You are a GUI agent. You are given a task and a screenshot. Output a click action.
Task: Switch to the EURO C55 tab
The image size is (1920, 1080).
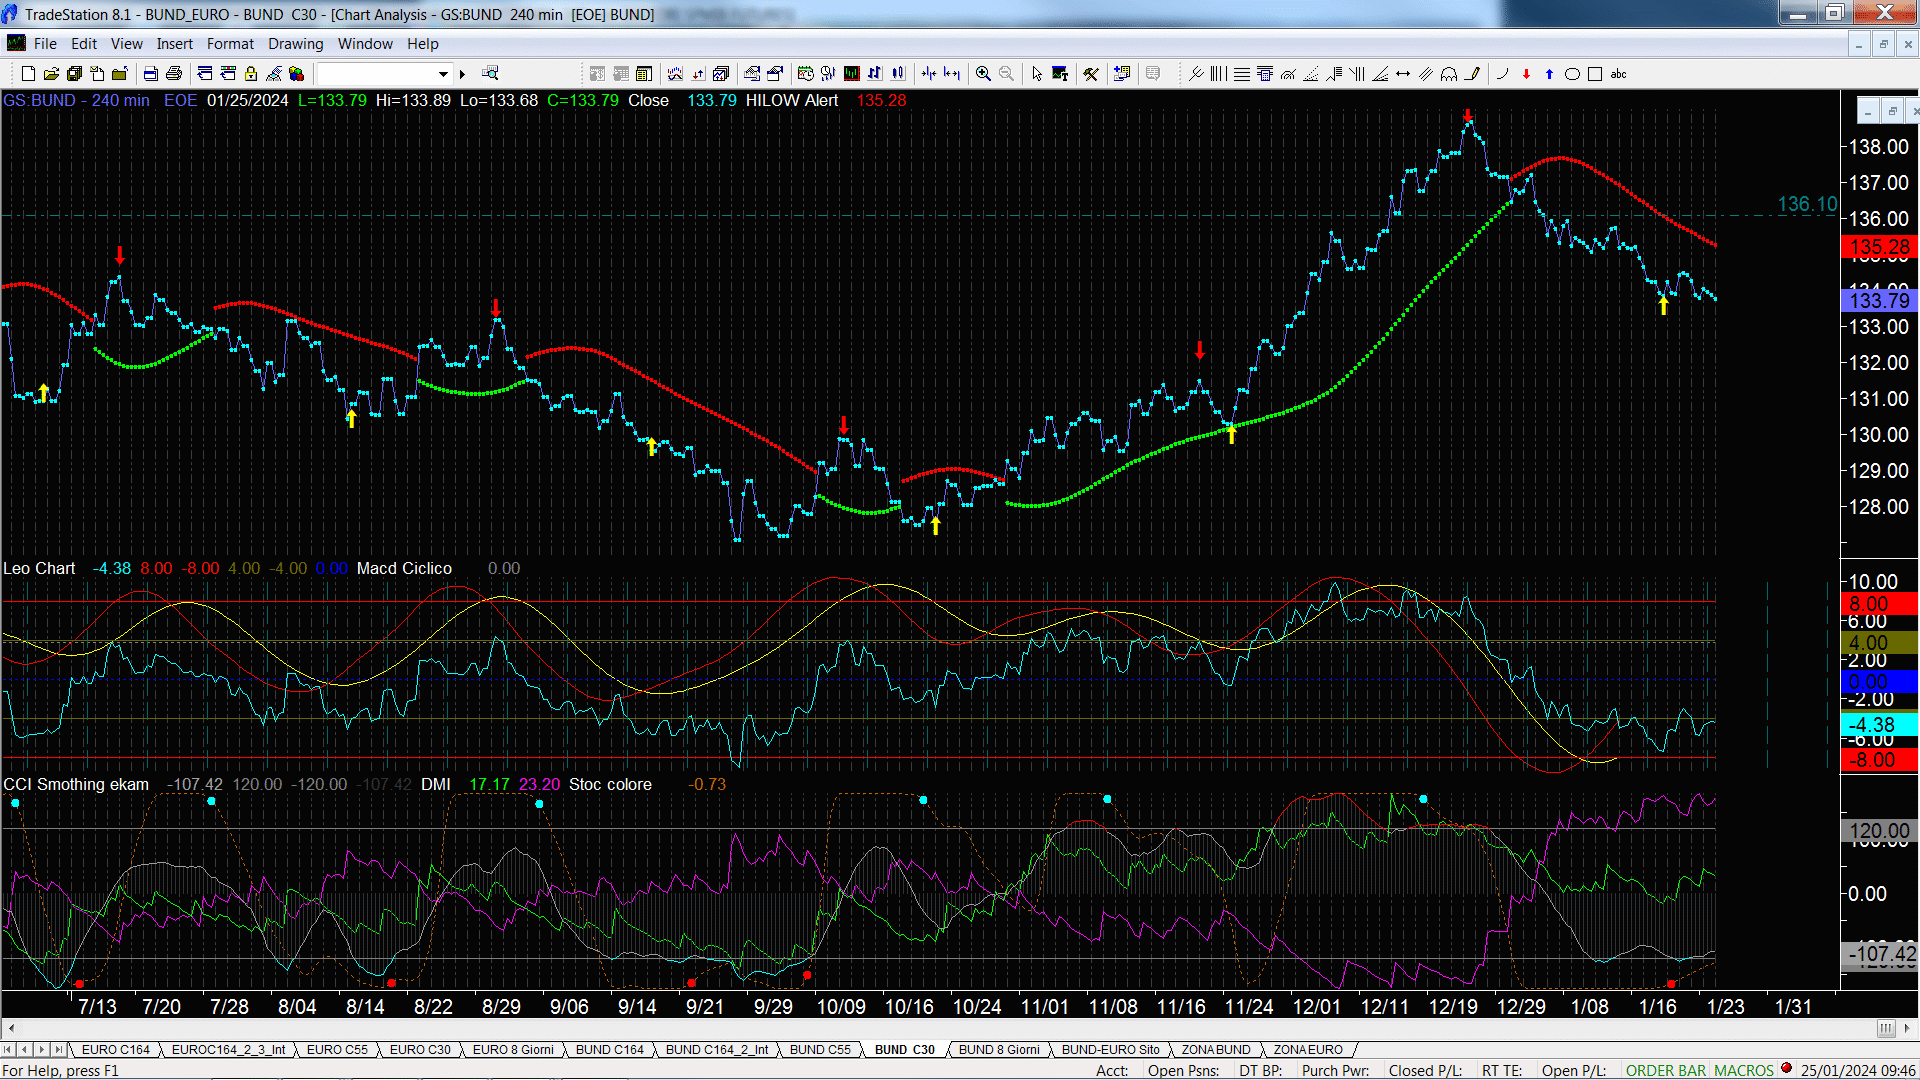[x=337, y=1050]
